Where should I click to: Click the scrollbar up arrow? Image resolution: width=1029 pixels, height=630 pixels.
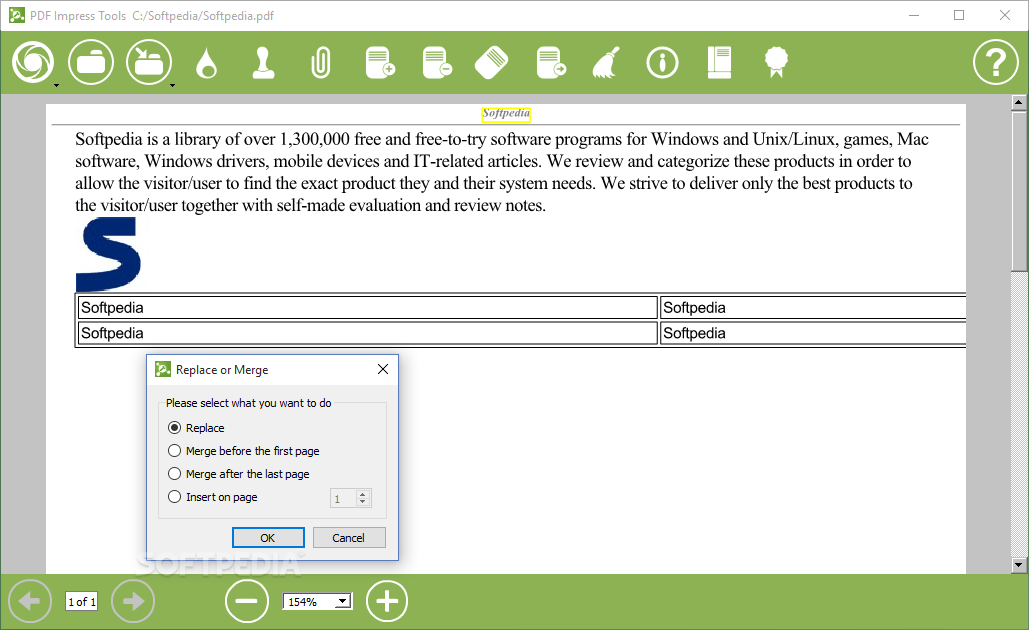(1018, 102)
